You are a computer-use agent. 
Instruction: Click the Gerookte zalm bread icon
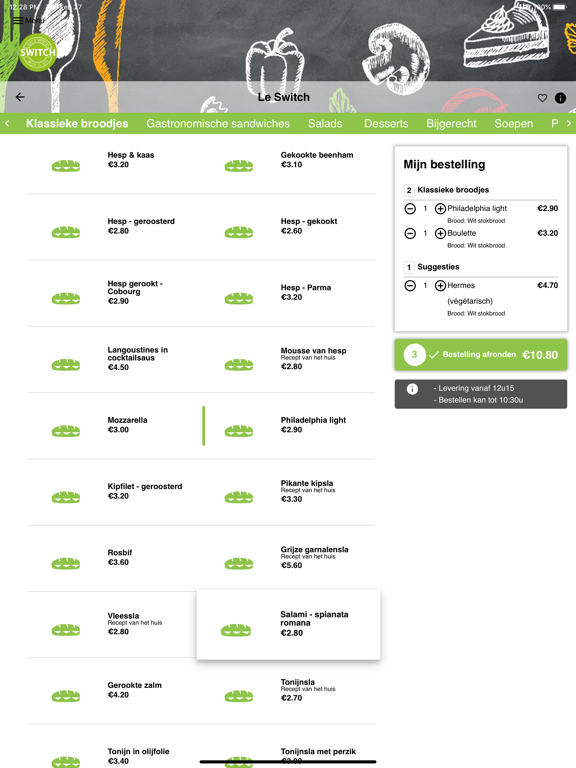(x=66, y=696)
